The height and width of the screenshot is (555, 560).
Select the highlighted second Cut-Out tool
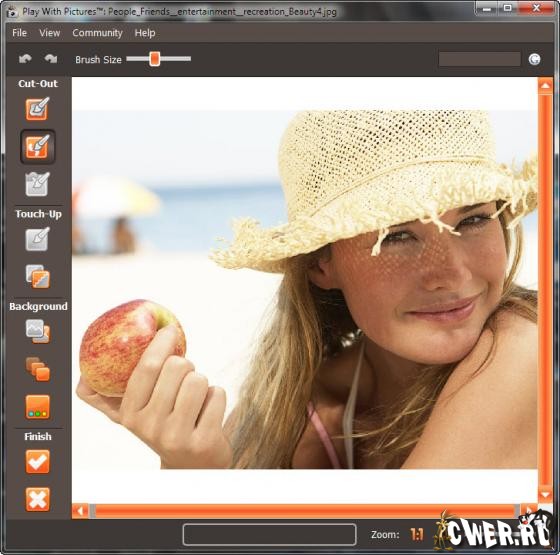click(38, 146)
